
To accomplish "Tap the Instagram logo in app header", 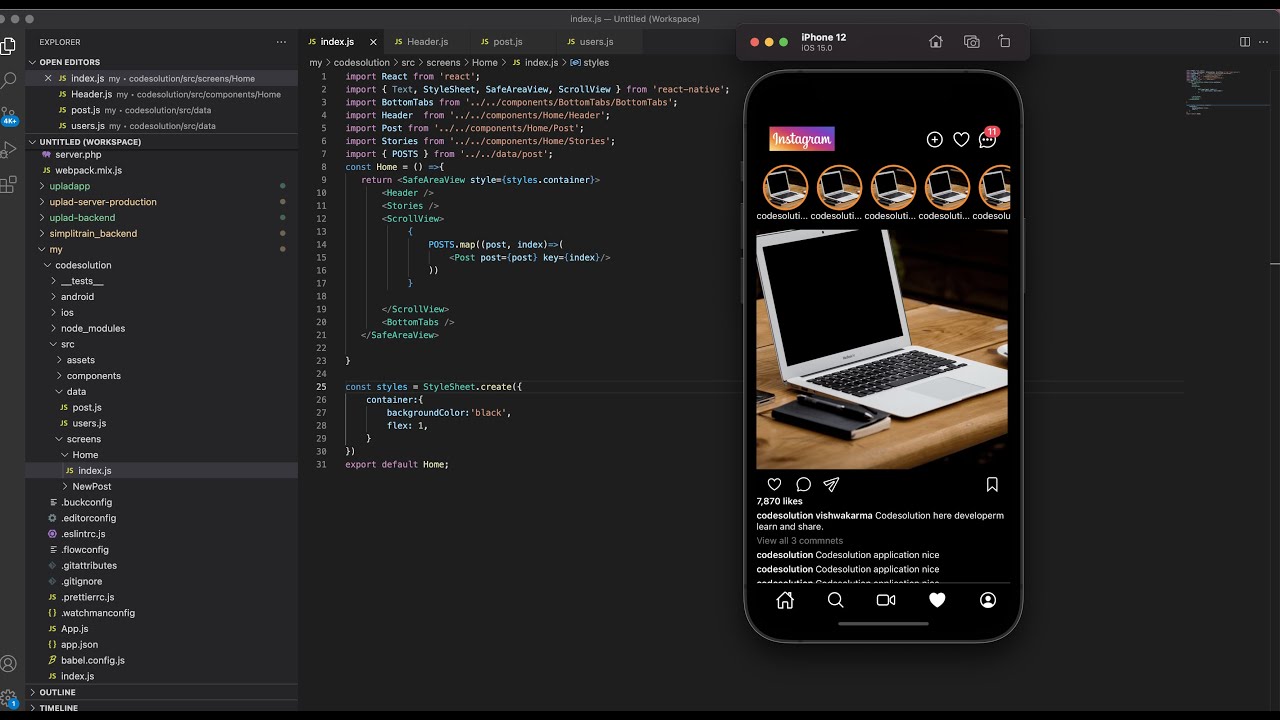I will 802,139.
